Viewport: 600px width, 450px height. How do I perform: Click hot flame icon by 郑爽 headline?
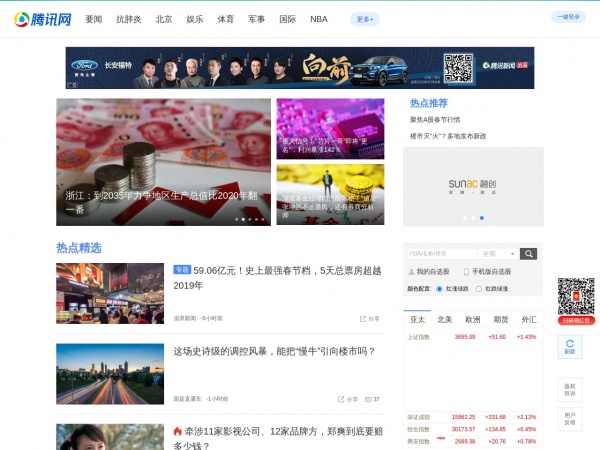(177, 431)
